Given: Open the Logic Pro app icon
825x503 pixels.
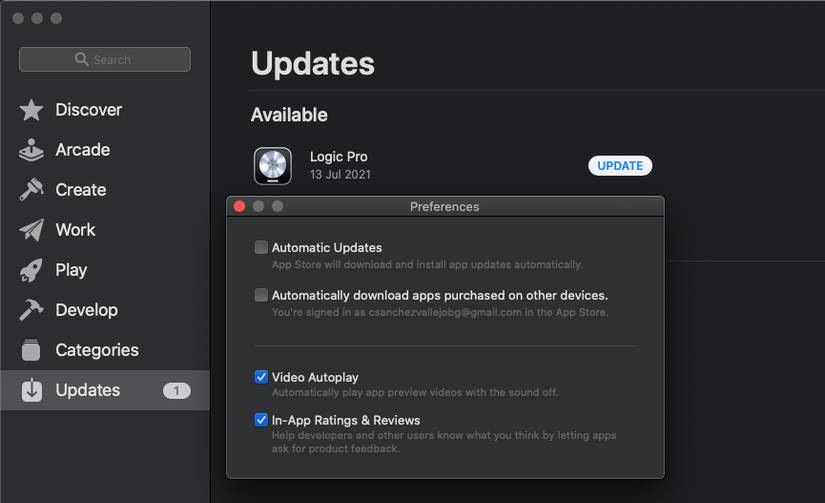Looking at the screenshot, I should coord(273,166).
